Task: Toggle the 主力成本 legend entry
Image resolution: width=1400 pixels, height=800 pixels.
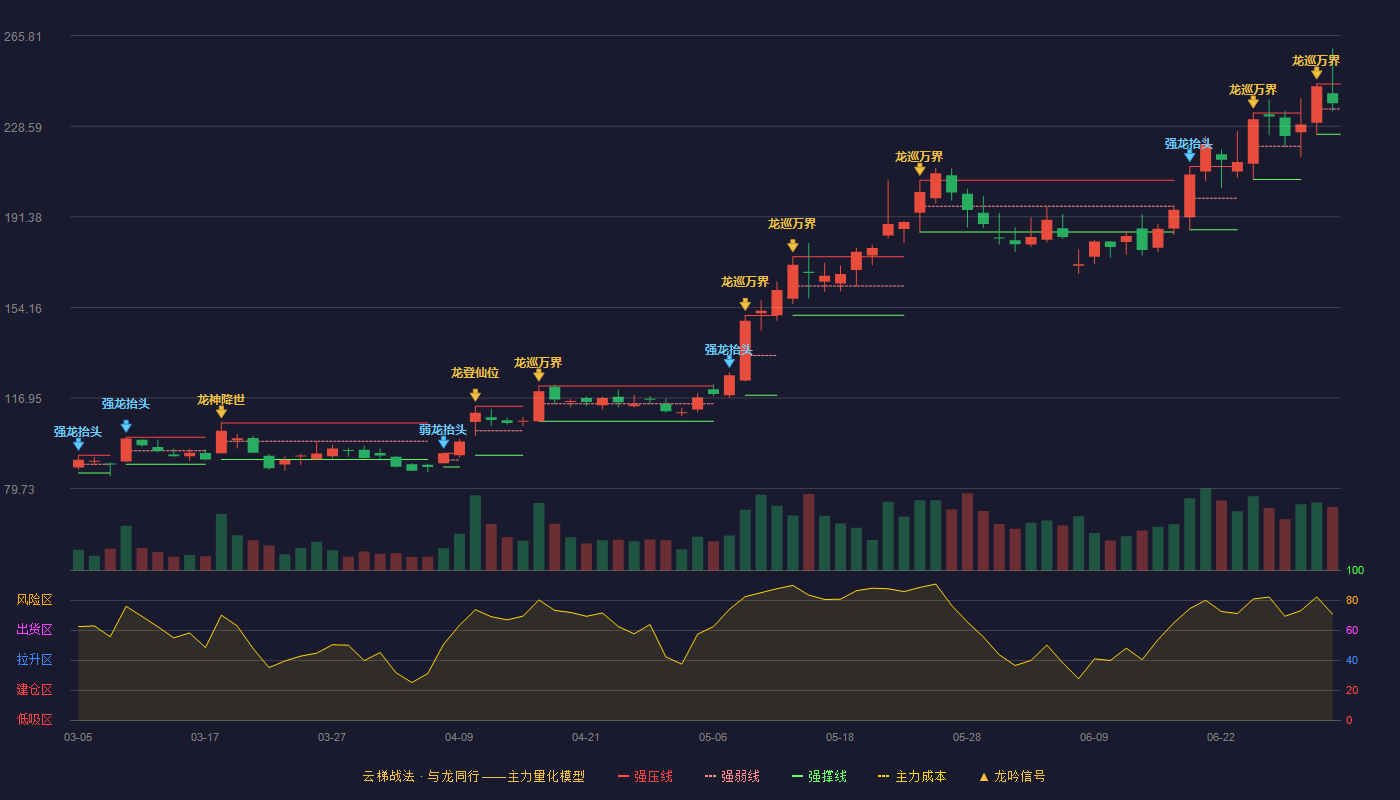Action: pos(912,776)
